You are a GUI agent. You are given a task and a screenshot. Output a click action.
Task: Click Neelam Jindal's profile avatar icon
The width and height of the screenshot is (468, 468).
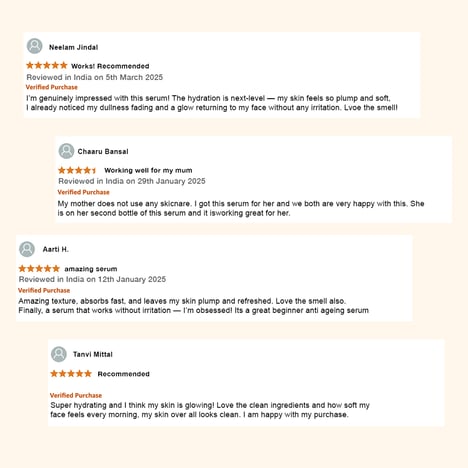(35, 46)
